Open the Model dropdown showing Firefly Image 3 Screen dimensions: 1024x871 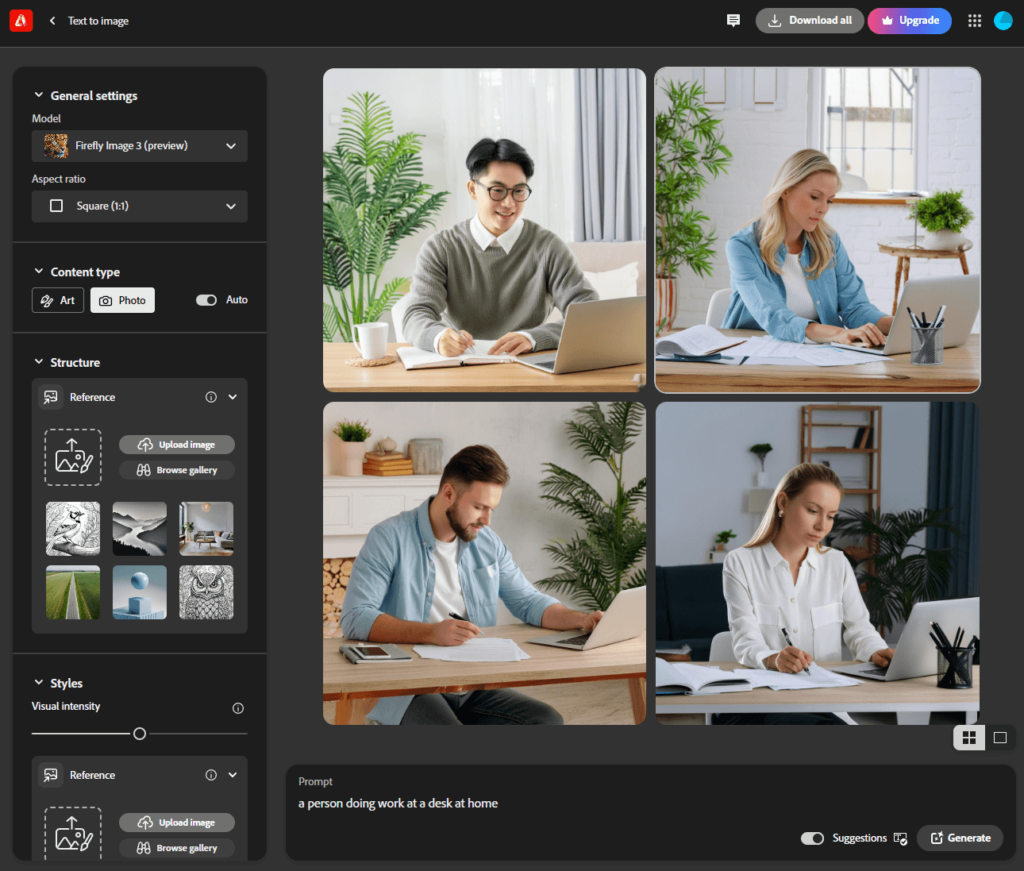139,146
